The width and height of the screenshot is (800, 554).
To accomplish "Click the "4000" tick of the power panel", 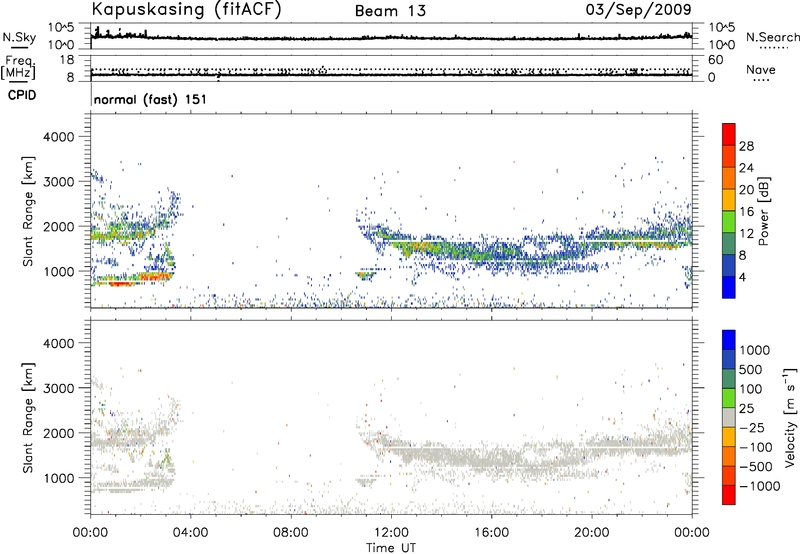I will (58, 137).
